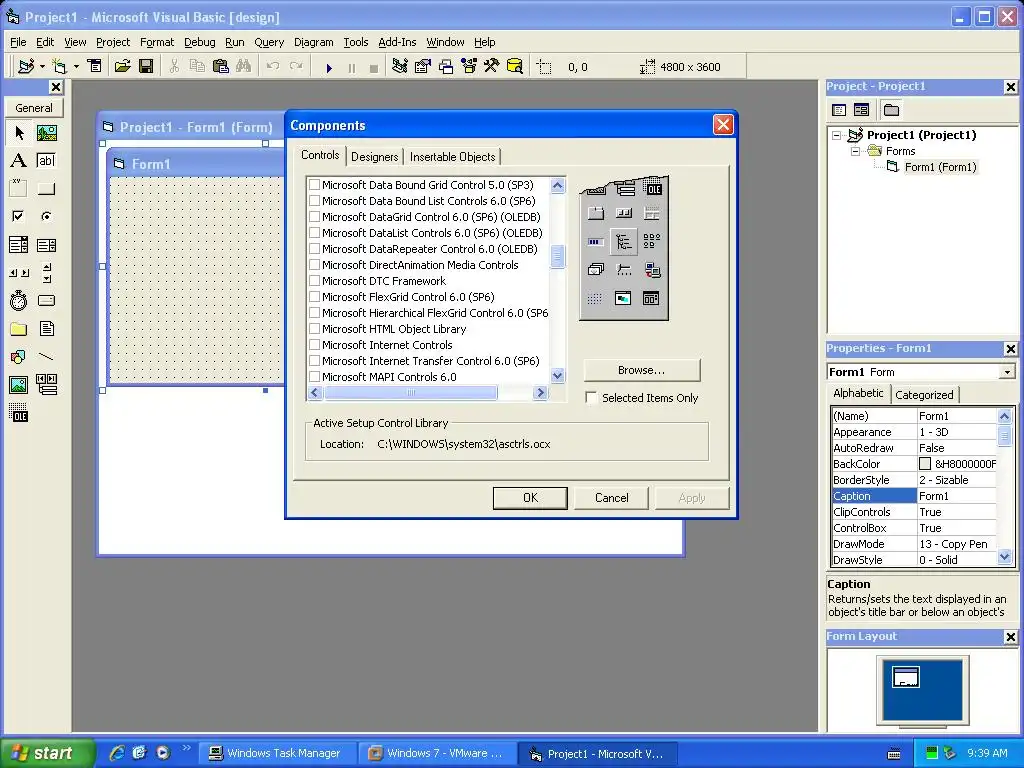
Task: Click Caption property value field
Action: (957, 496)
